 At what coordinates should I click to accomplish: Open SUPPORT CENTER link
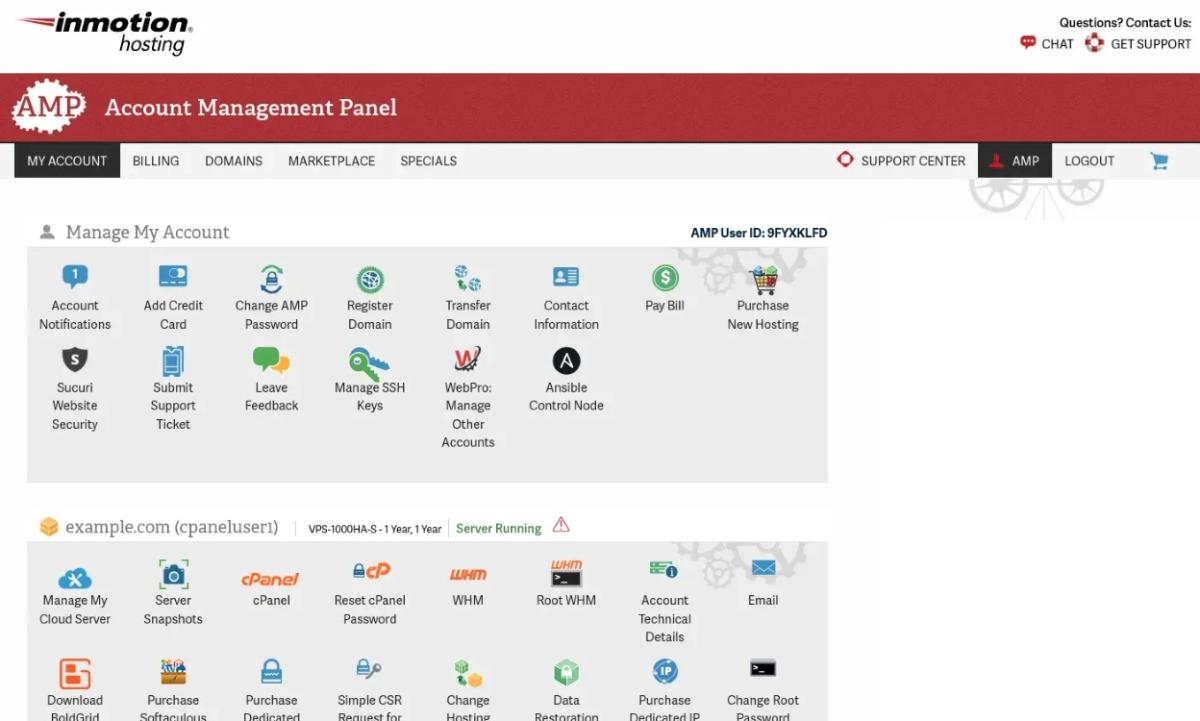pos(901,160)
